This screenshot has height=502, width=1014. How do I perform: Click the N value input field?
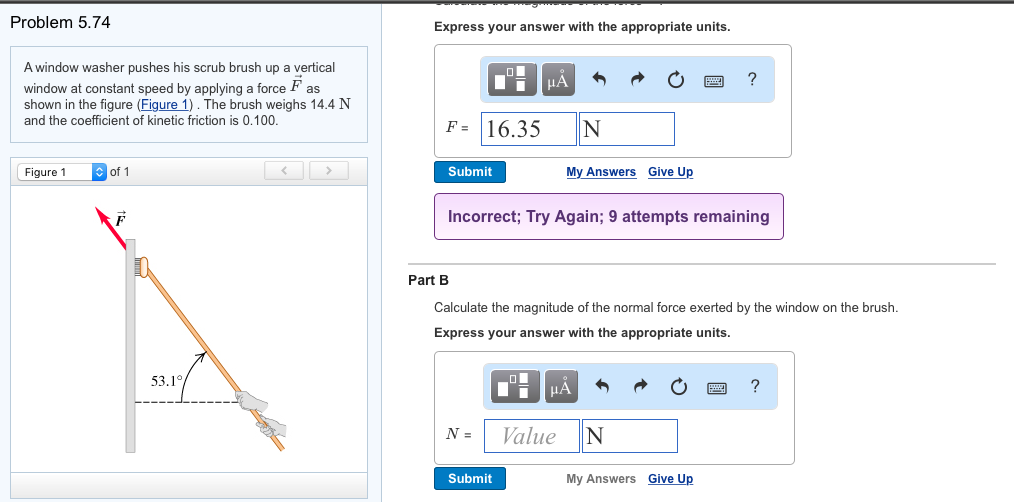[531, 436]
